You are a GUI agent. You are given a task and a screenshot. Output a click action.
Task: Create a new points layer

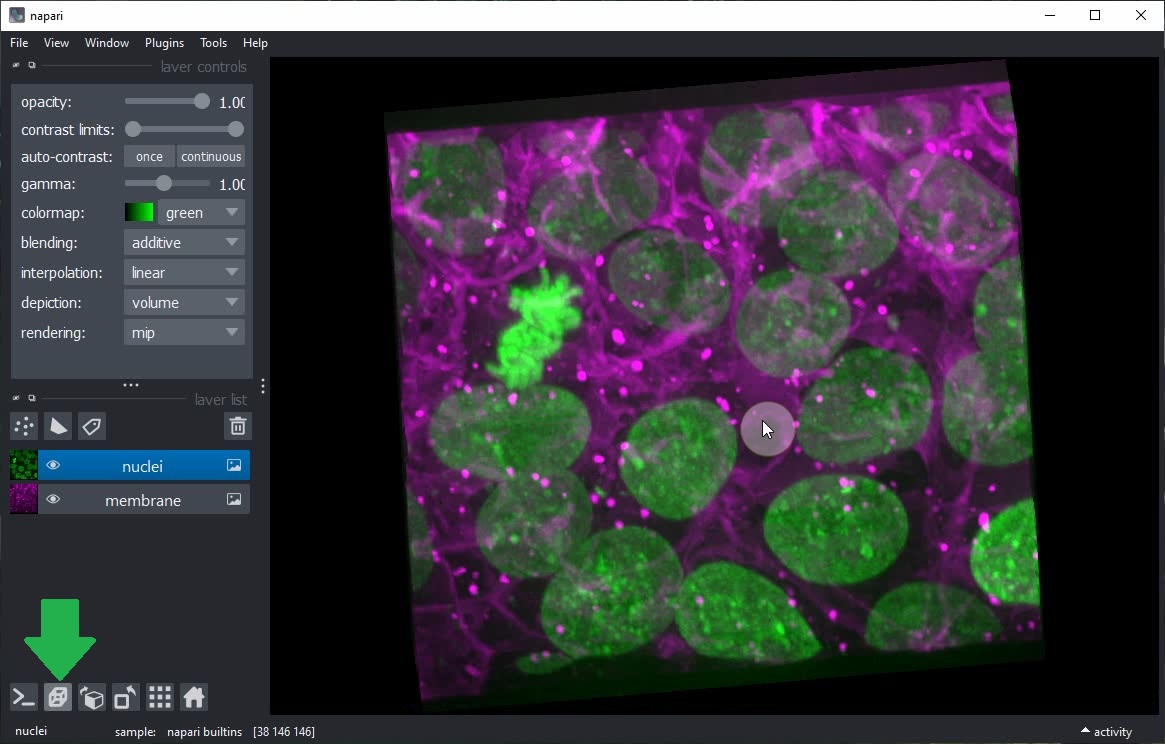[x=24, y=427]
